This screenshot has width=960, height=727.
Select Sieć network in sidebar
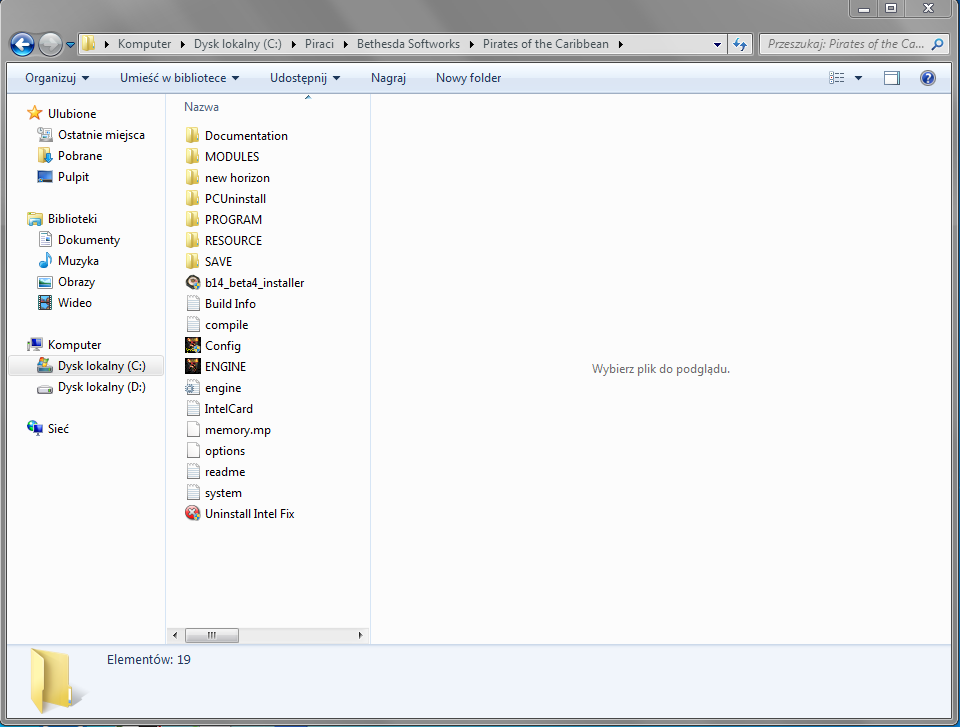[x=48, y=428]
